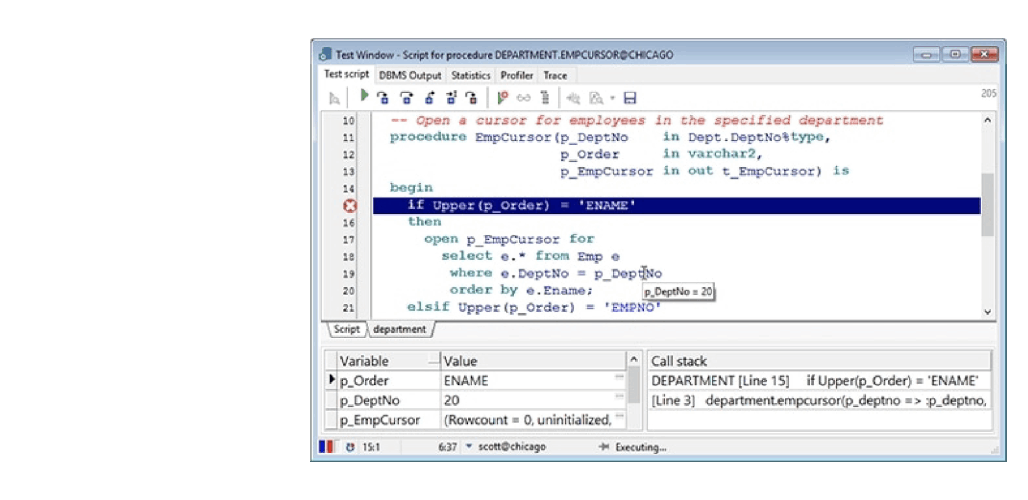1028x500 pixels.
Task: Open the ellipsis button in the p_EmpCursor row
Action: (620, 416)
